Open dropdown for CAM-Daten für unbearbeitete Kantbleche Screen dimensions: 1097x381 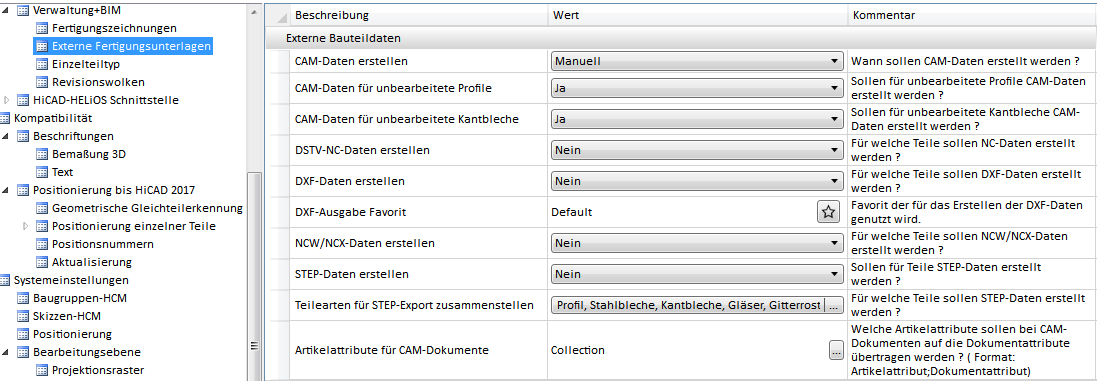(697, 120)
